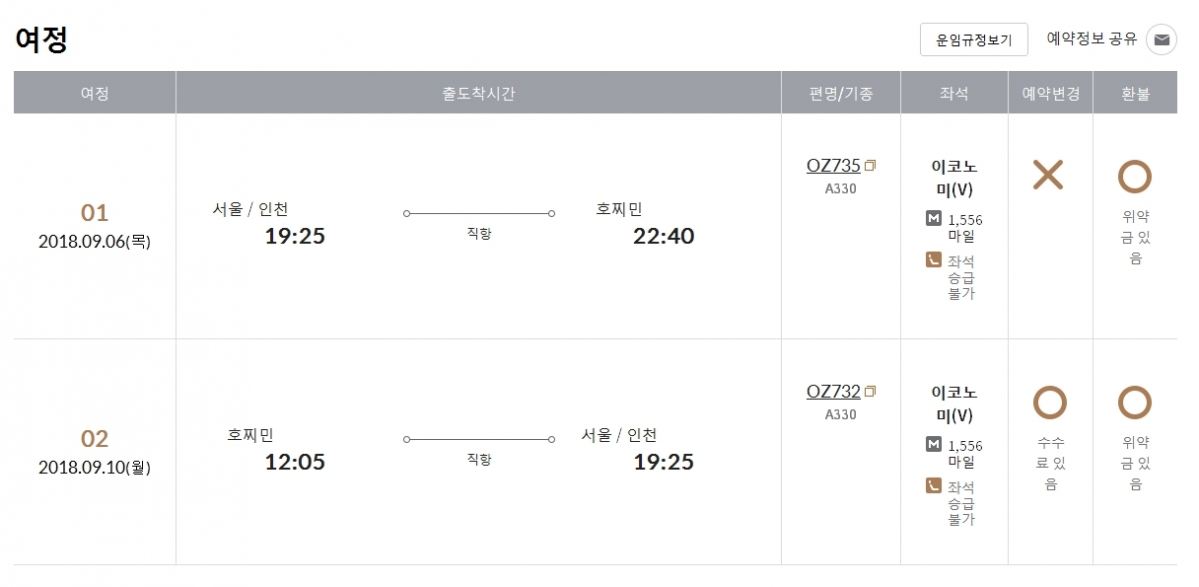
Task: Click the refund circle icon for flight OZ735
Action: tap(1135, 176)
